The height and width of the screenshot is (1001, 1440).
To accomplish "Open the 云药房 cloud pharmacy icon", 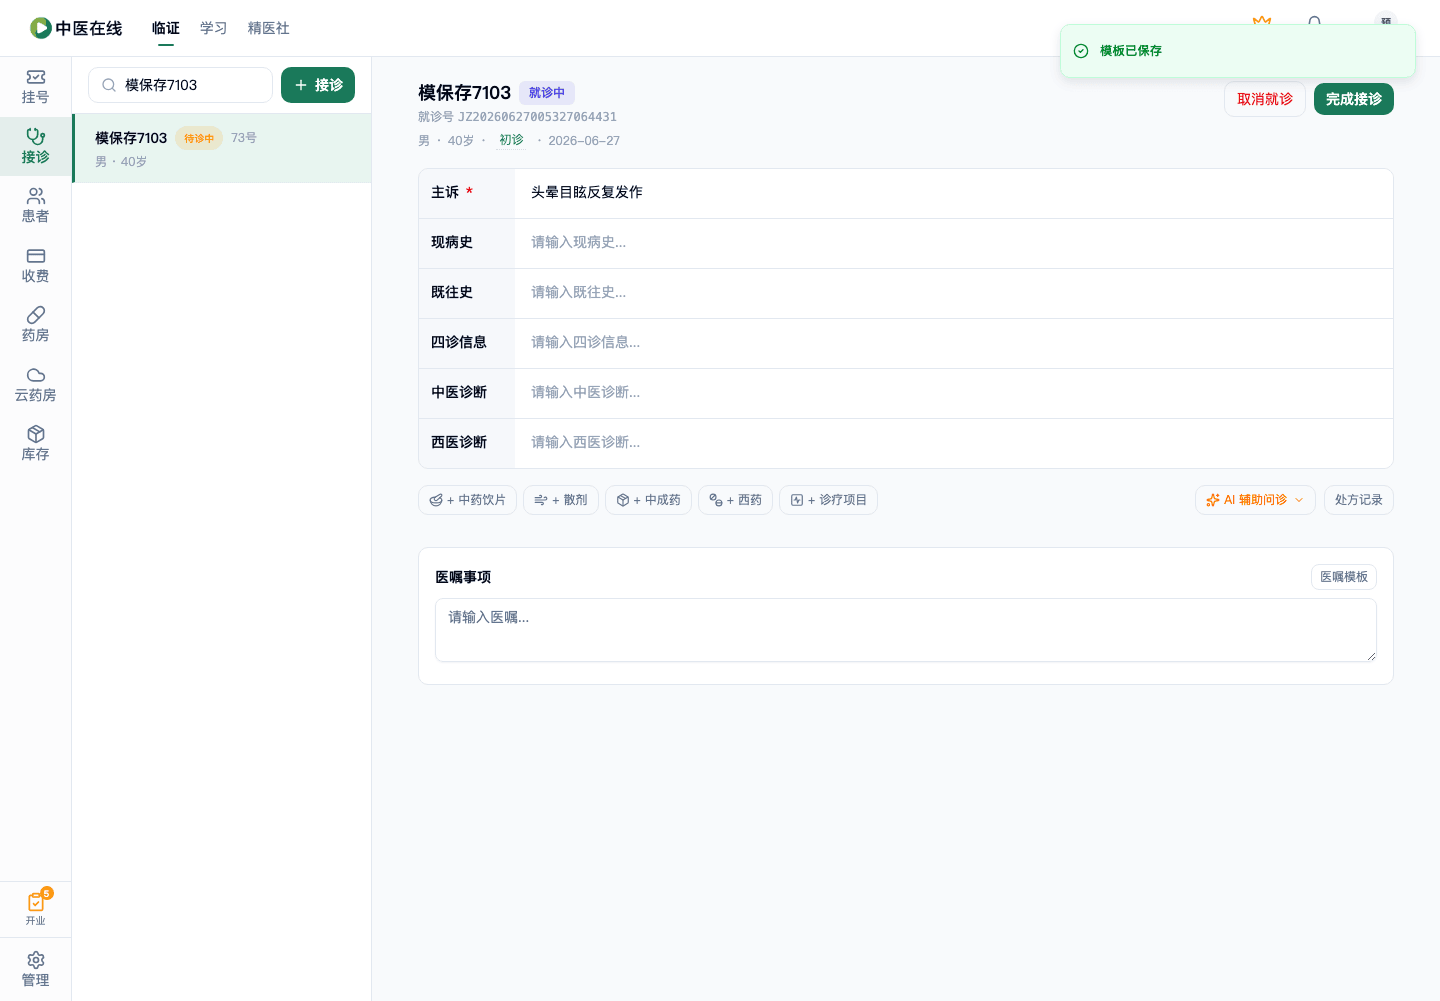I will click(36, 375).
